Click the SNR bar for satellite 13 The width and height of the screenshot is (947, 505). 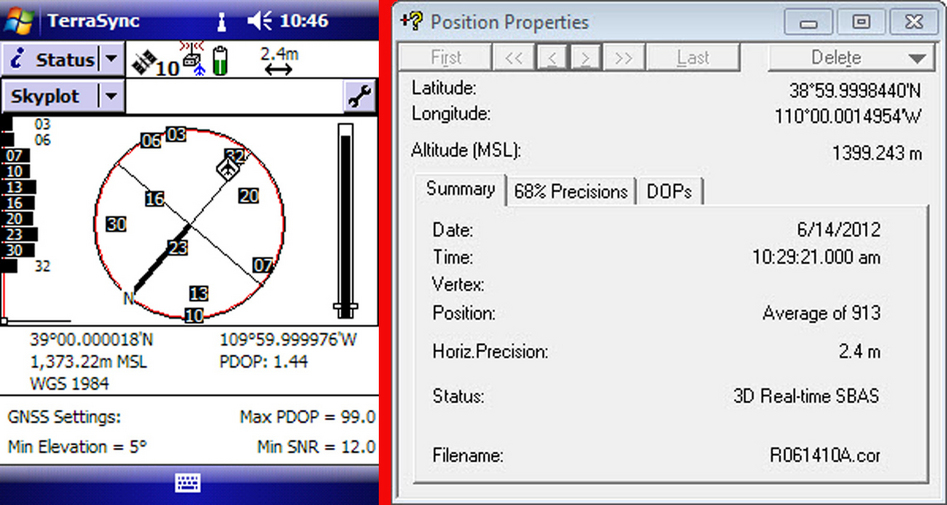[x=18, y=187]
